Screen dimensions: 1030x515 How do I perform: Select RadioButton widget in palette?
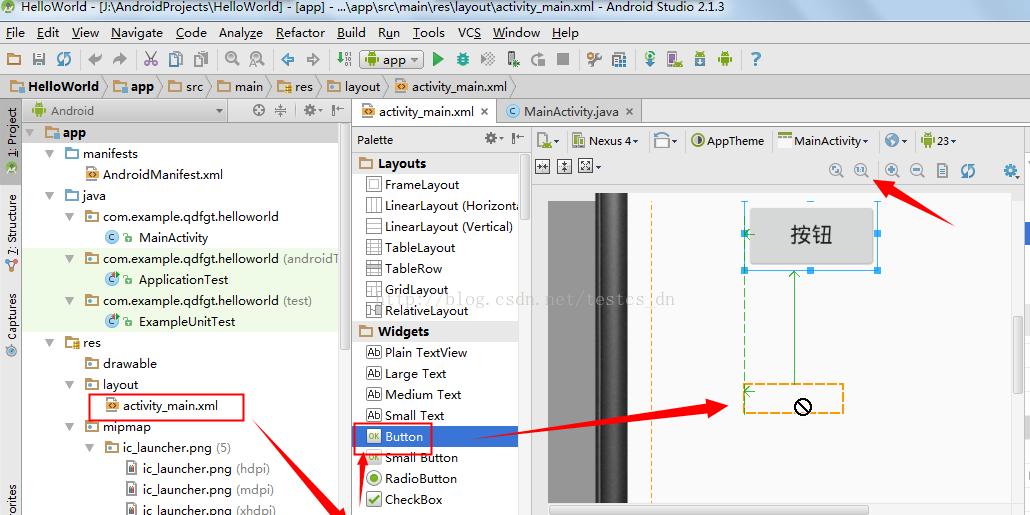tap(412, 478)
